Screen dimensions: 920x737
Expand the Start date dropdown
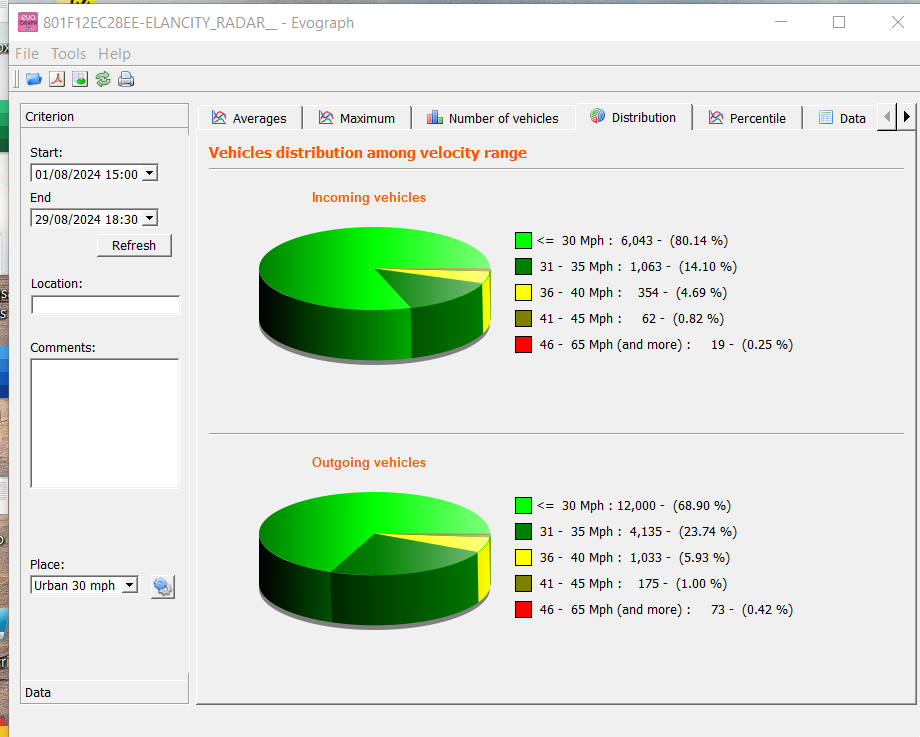(x=150, y=174)
